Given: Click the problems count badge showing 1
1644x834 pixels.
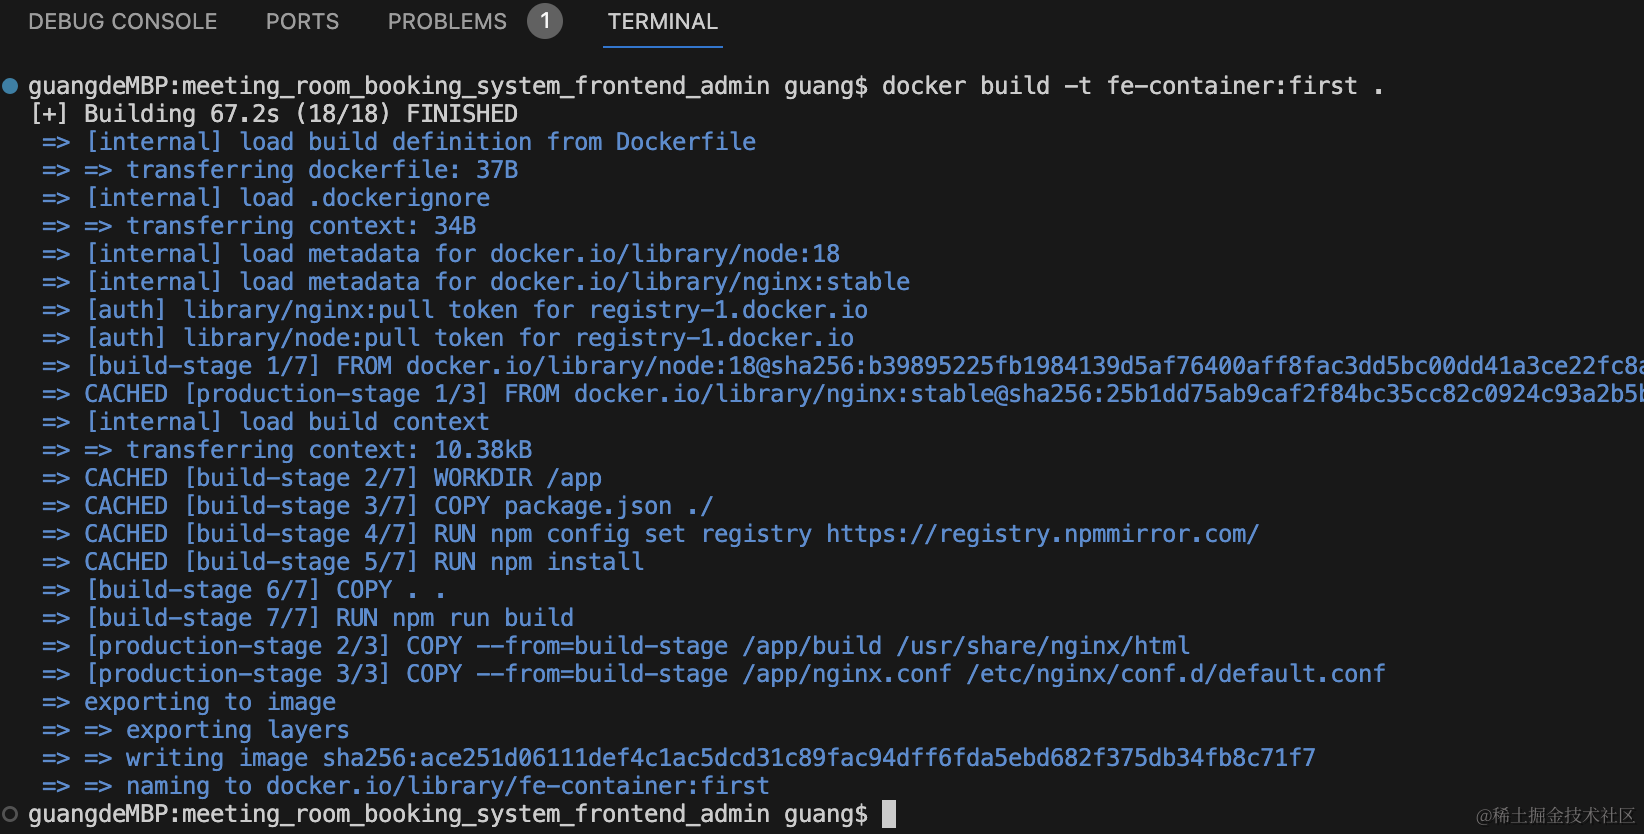Looking at the screenshot, I should [x=545, y=21].
